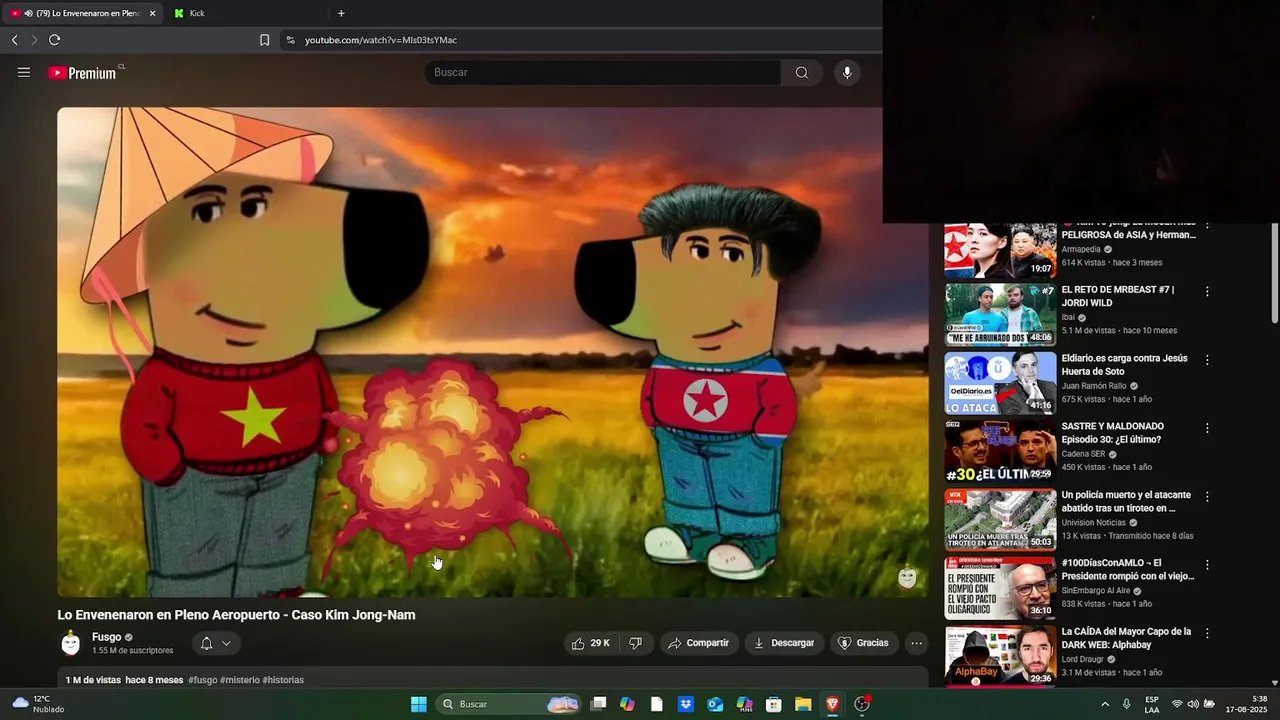Open the Fusgo channel name link
This screenshot has width=1280, height=720.
(x=106, y=637)
